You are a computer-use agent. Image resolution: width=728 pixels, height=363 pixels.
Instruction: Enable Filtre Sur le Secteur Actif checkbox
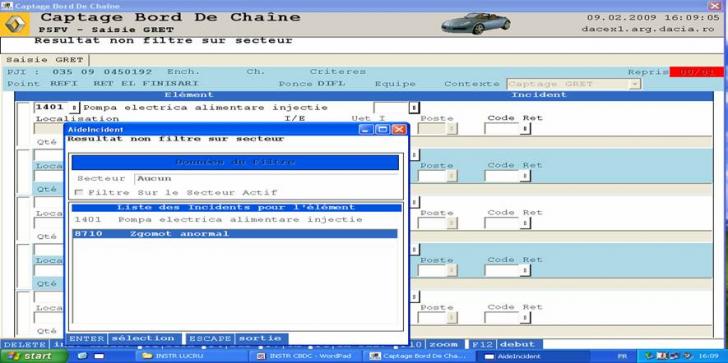click(x=79, y=192)
